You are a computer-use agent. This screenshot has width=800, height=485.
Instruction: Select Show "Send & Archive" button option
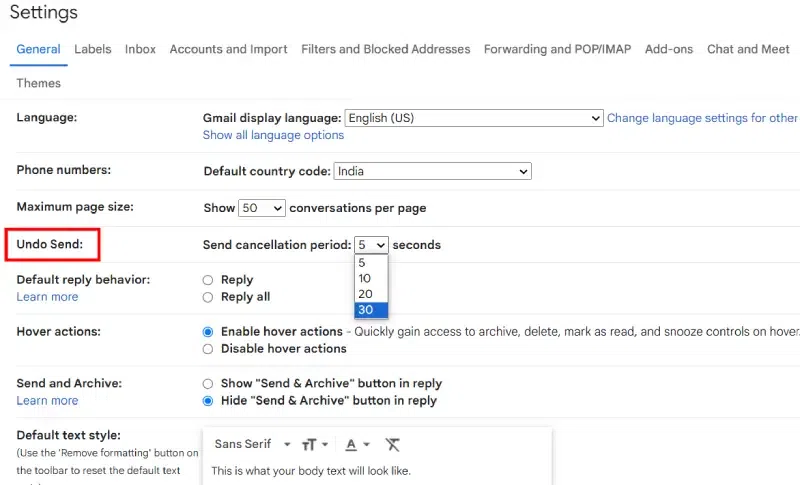click(208, 383)
